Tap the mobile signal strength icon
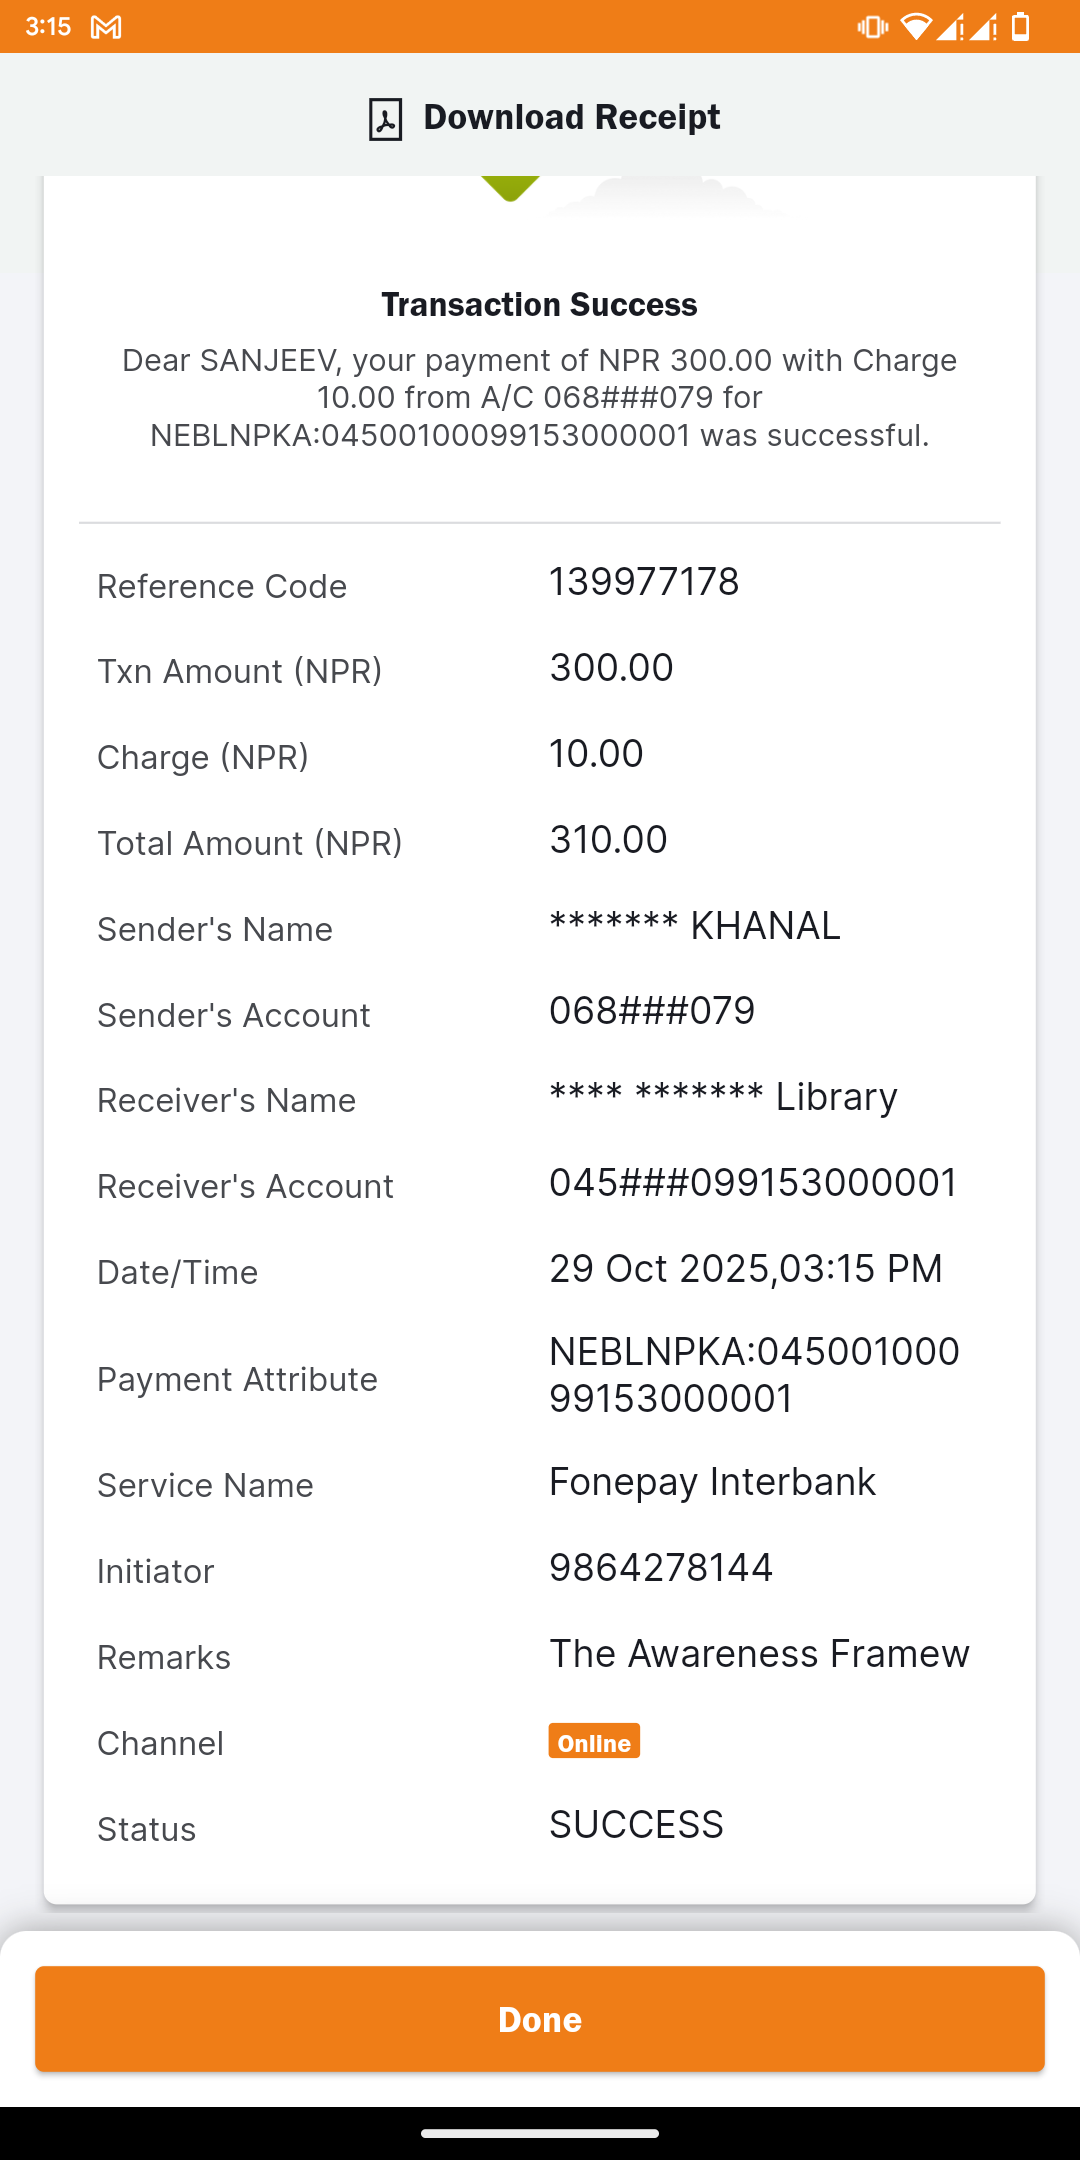Screen dimensions: 1080x2160 (x=950, y=27)
